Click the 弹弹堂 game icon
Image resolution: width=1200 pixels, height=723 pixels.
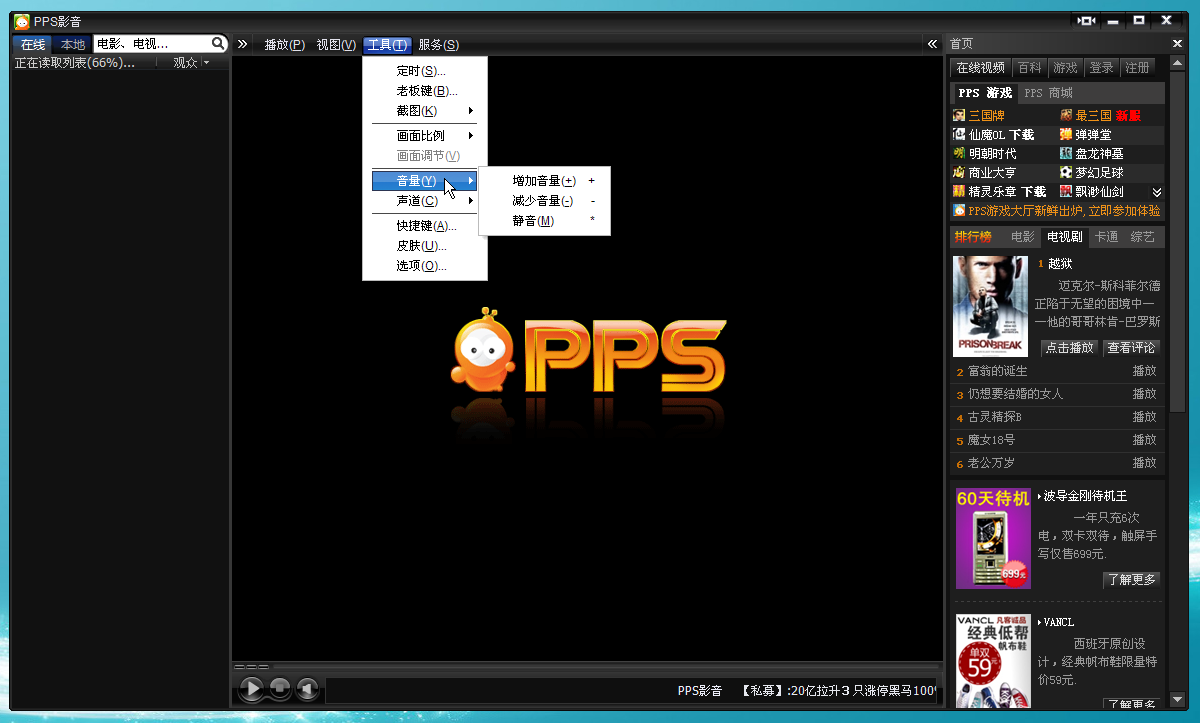[1066, 134]
